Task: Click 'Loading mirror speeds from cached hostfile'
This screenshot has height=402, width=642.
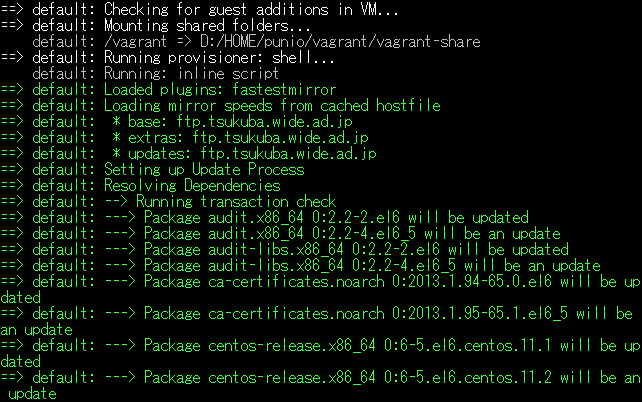Action: coord(272,106)
